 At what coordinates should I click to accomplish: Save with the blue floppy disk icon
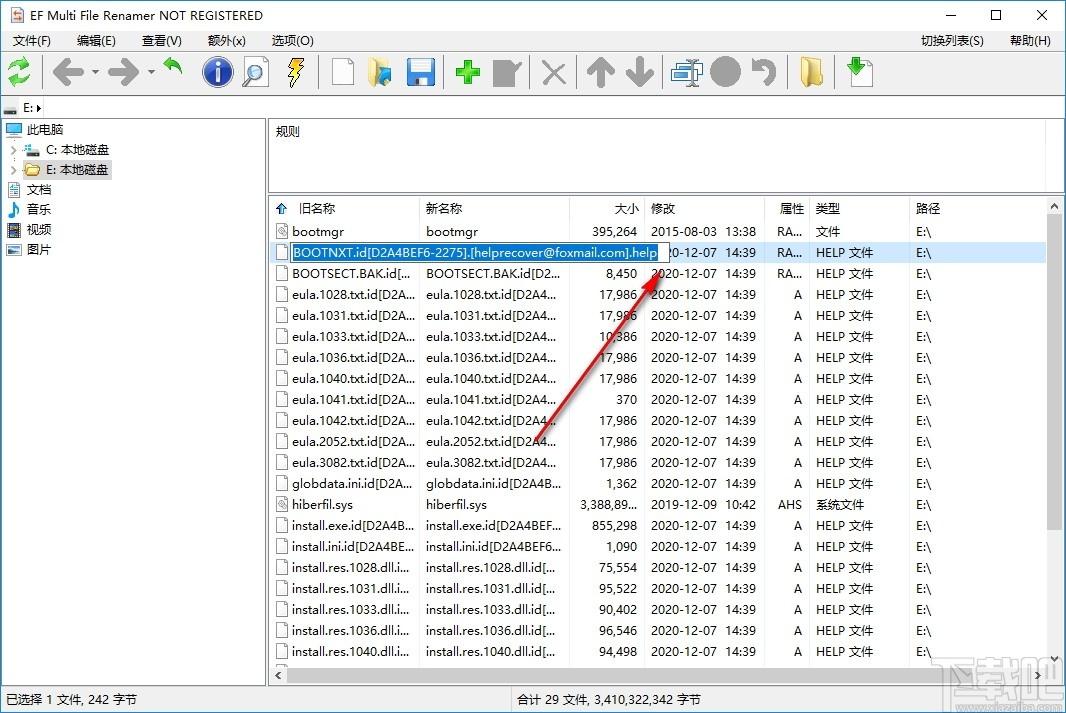[x=420, y=72]
